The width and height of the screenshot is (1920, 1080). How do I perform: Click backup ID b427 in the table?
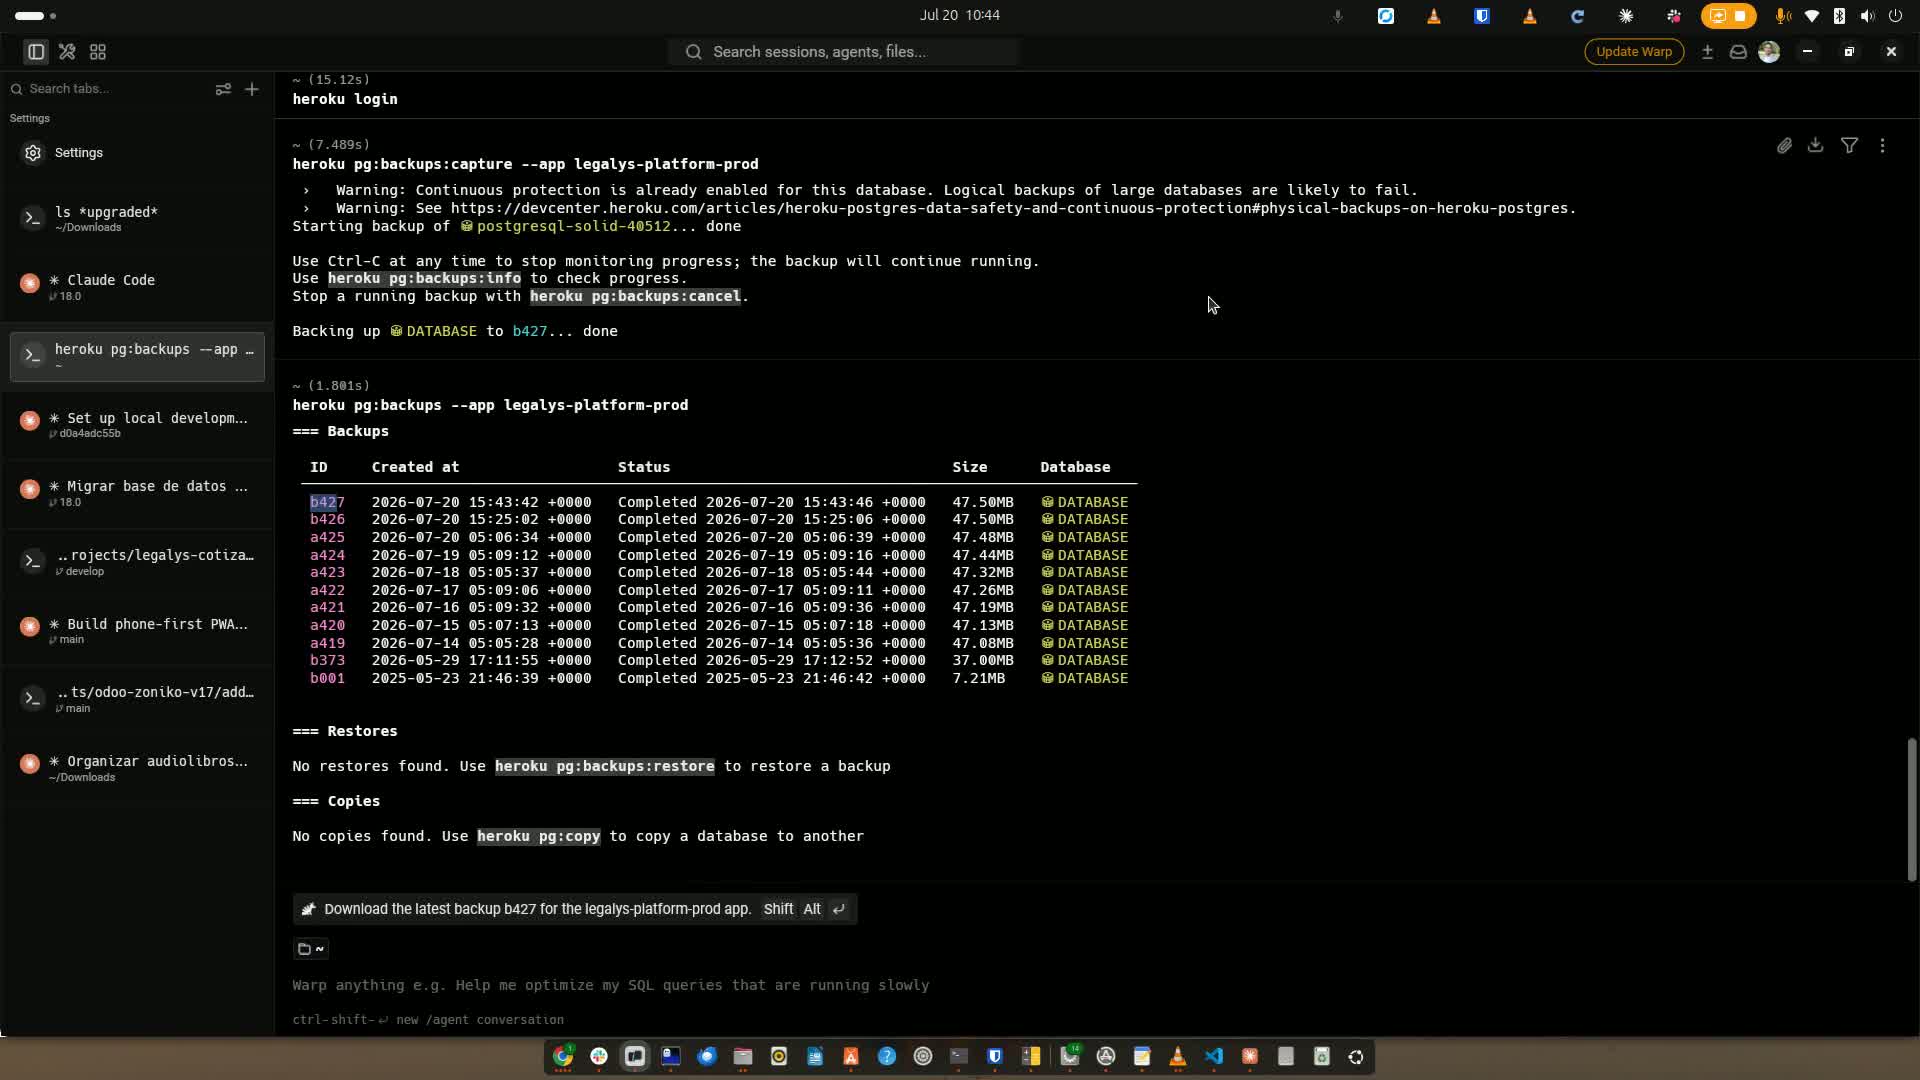click(327, 502)
